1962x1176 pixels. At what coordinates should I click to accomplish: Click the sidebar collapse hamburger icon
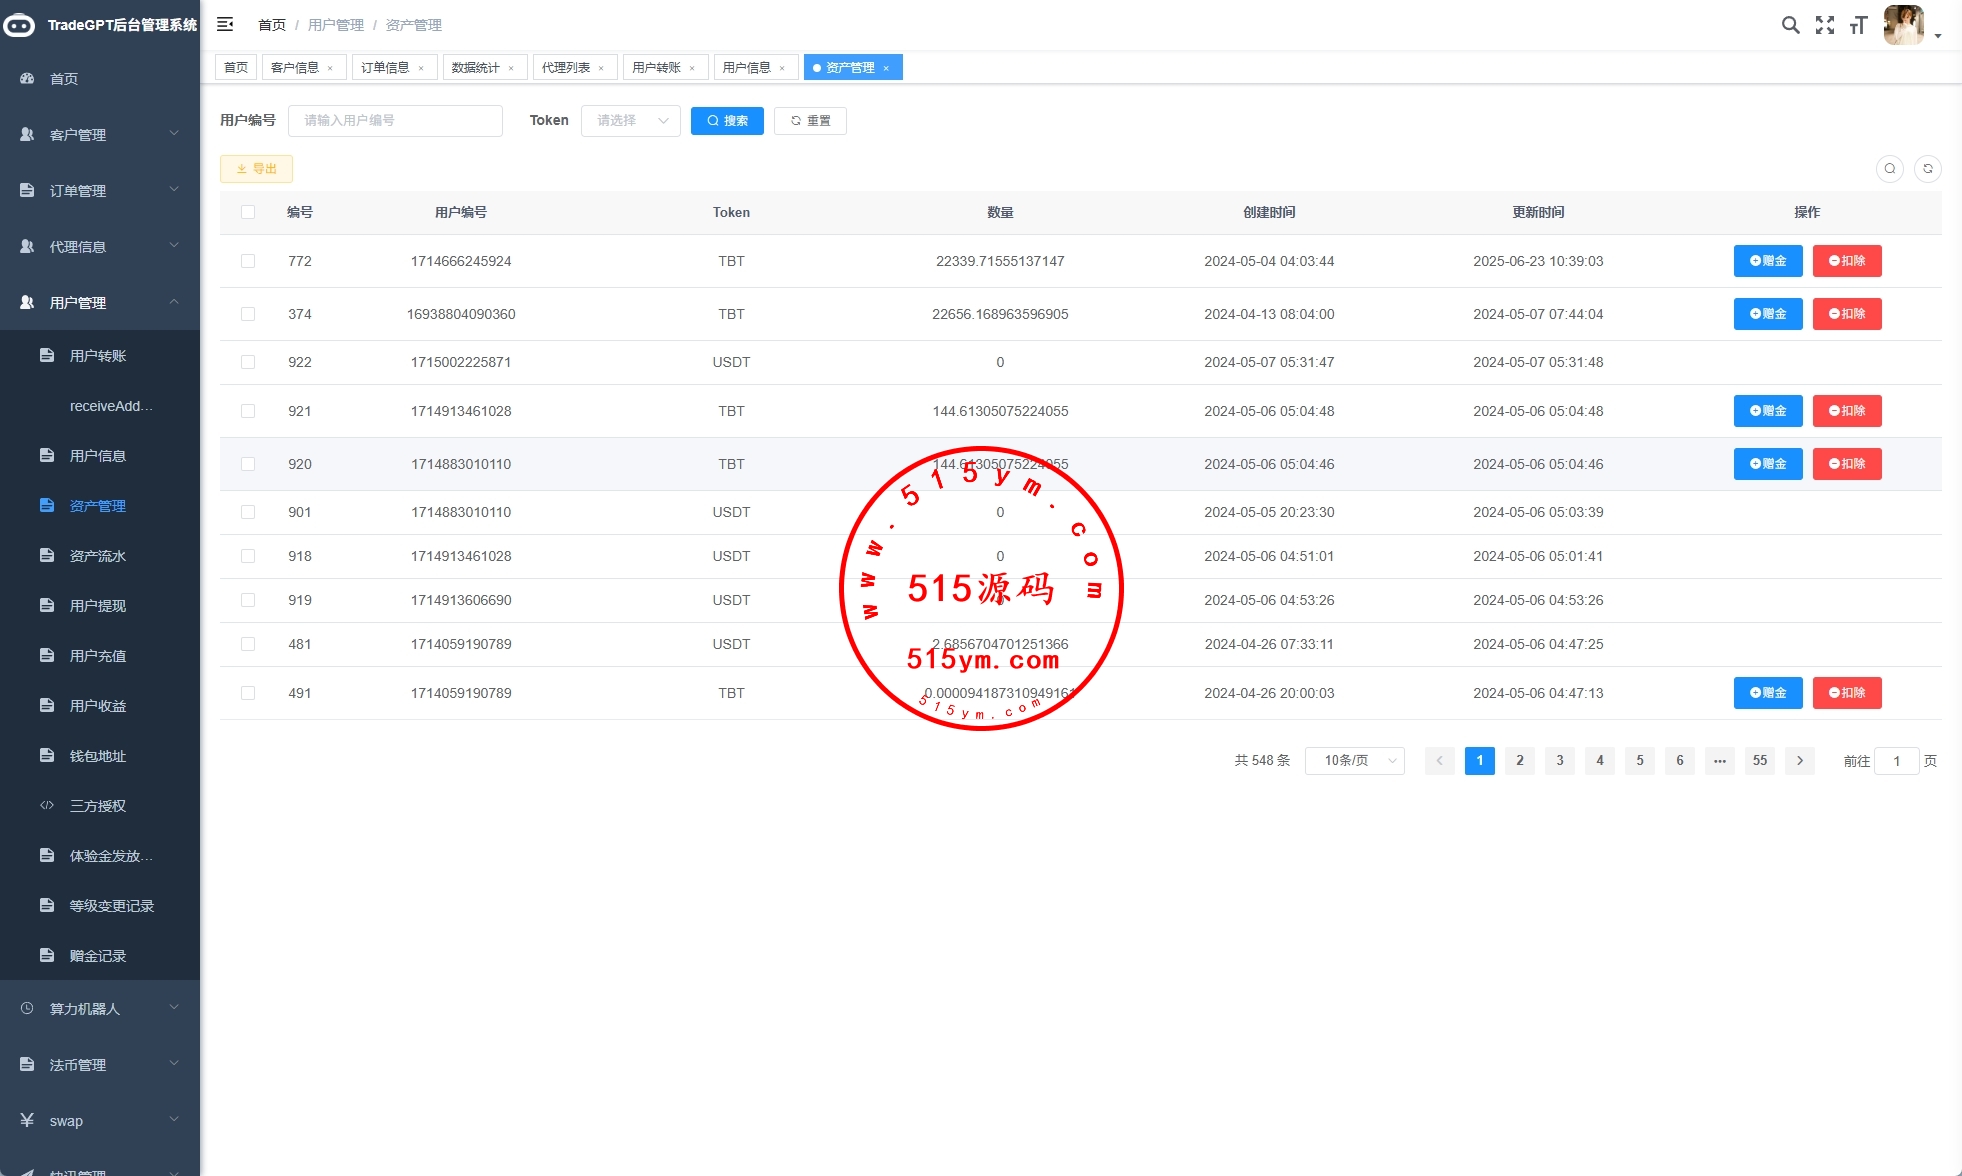tap(225, 24)
